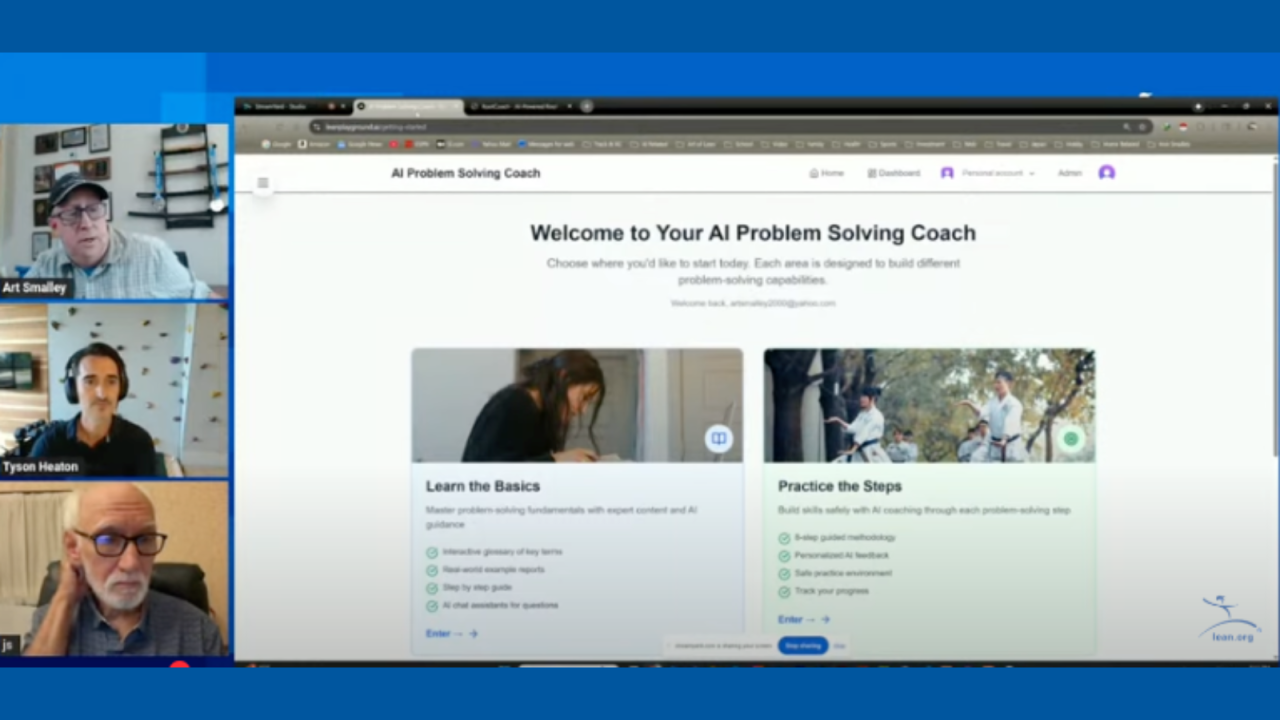The image size is (1280, 720).
Task: Click the Home icon in the site header
Action: pos(813,173)
